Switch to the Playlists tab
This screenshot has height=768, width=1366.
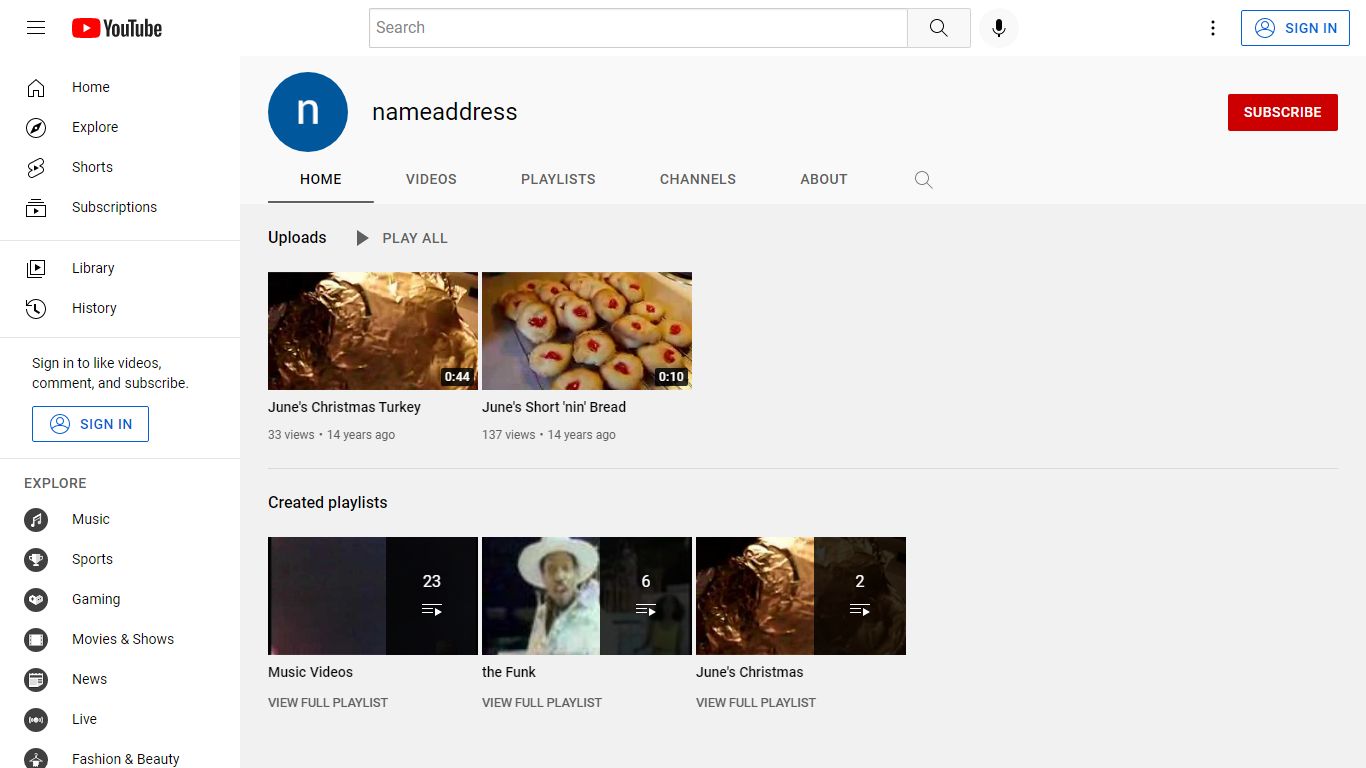[x=558, y=180]
